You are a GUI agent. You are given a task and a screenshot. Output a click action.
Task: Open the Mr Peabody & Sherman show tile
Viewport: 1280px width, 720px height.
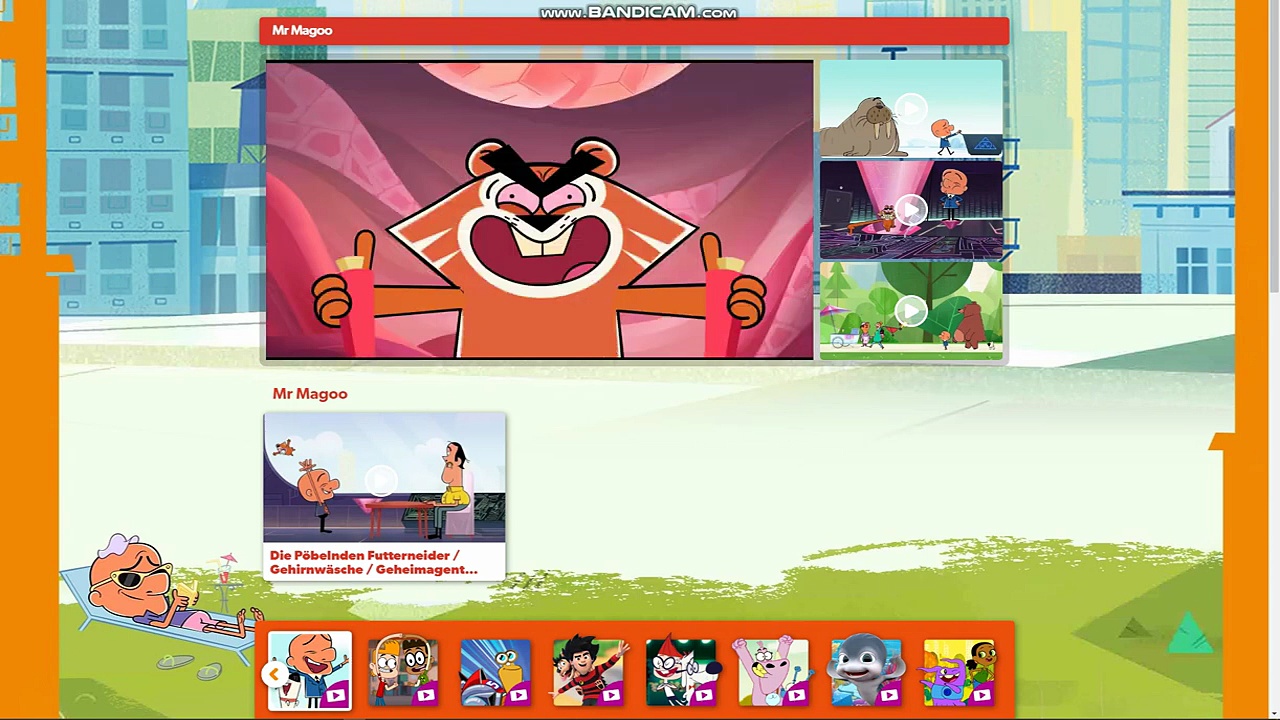681,671
